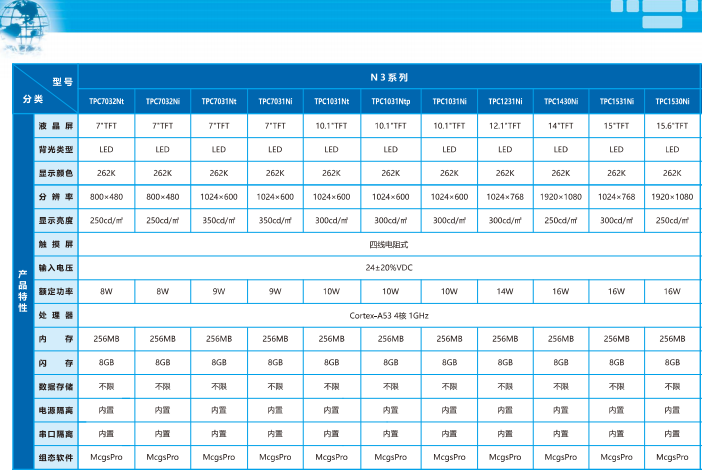This screenshot has width=702, height=470.
Task: Click the 分辨率 row label
Action: [56, 197]
